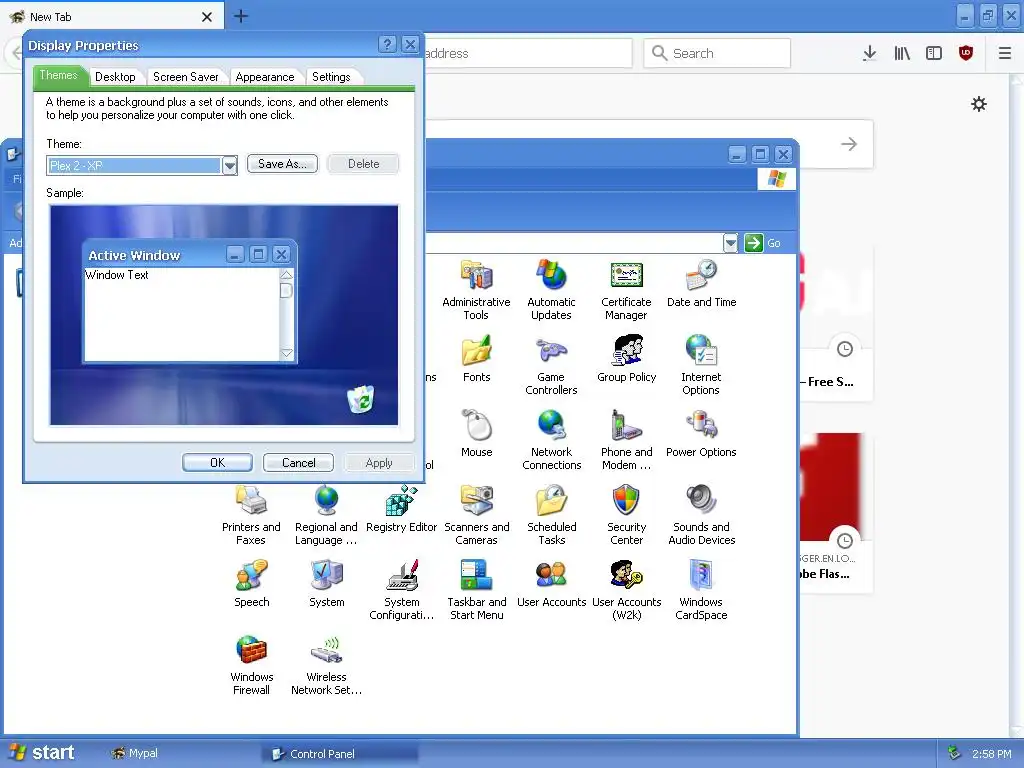The image size is (1024, 768).
Task: Launch the Registry Editor icon
Action: pos(401,500)
